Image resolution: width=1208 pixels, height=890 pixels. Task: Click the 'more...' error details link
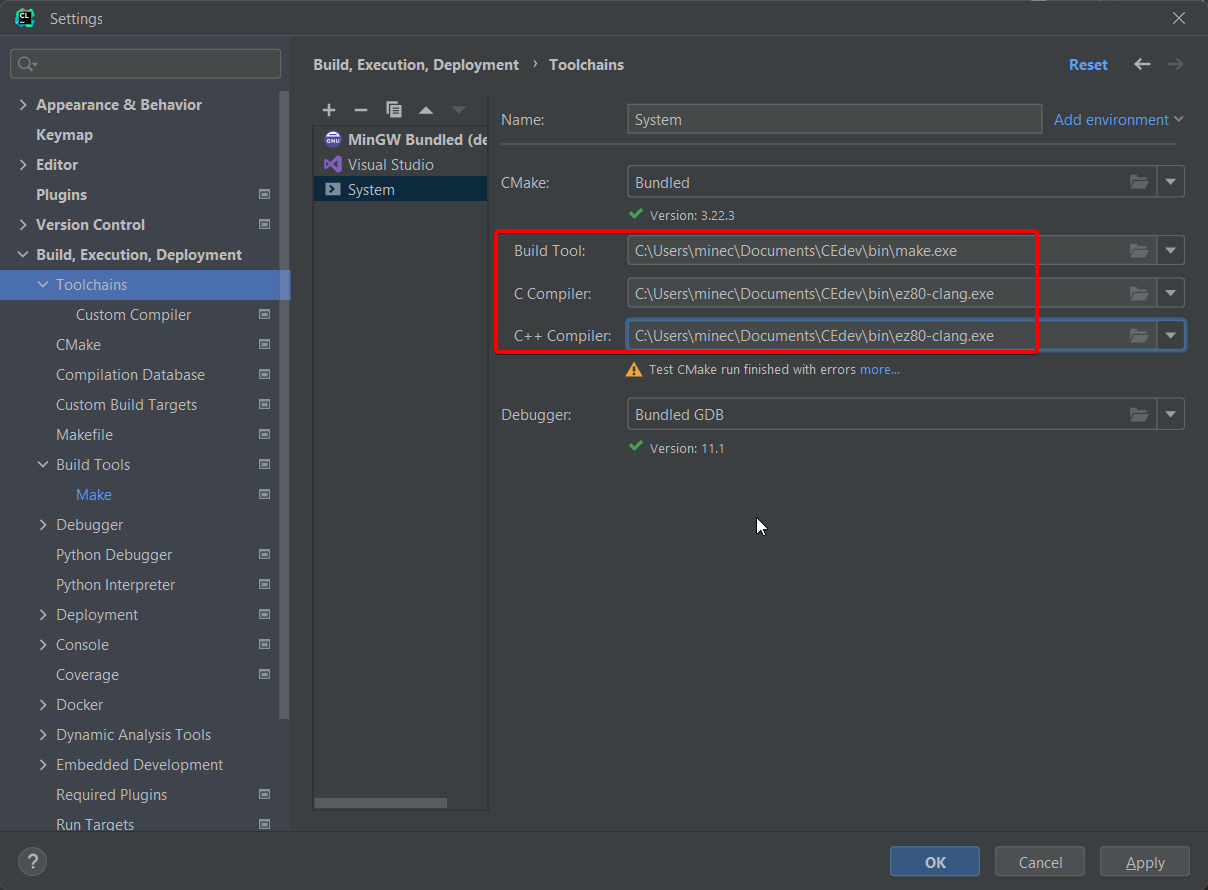[x=879, y=369]
